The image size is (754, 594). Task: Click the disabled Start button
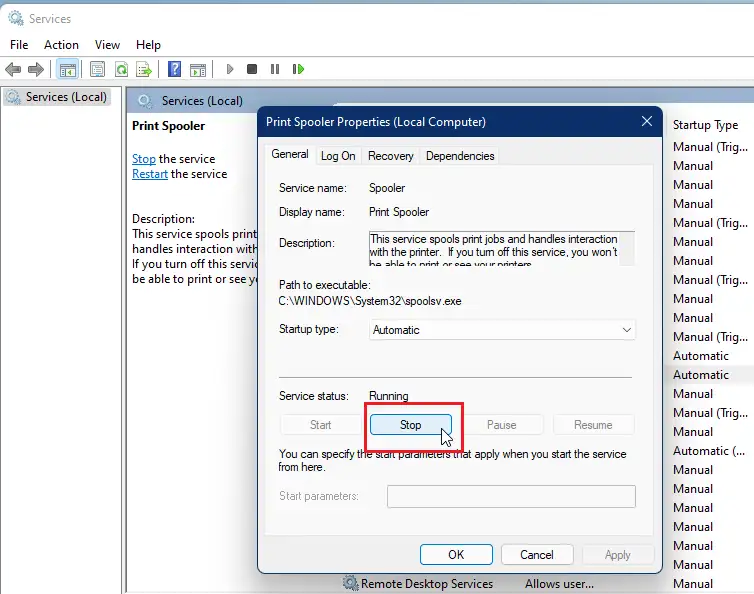pos(320,425)
